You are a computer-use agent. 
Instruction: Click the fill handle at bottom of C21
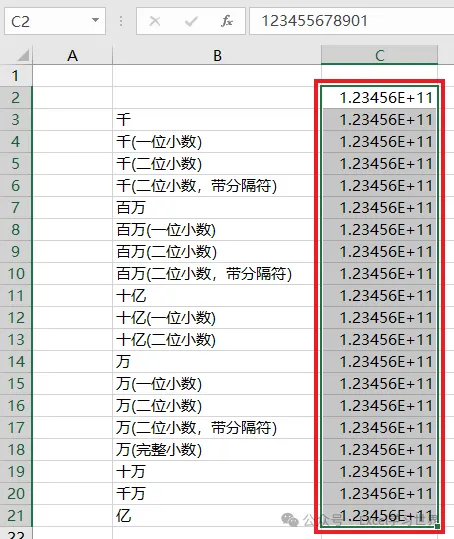point(437,526)
